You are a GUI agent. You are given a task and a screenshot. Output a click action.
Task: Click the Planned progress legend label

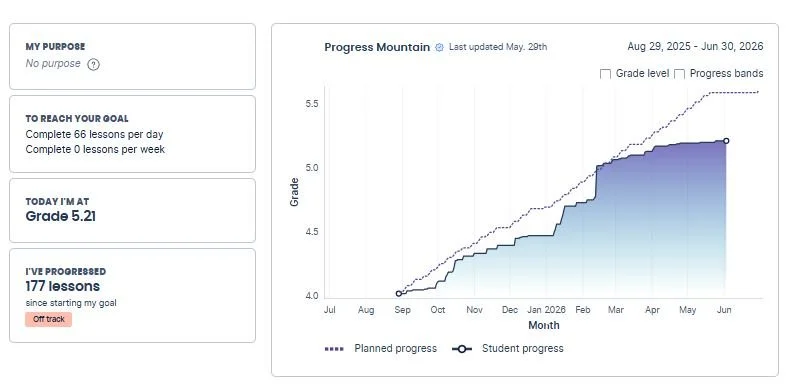point(396,349)
